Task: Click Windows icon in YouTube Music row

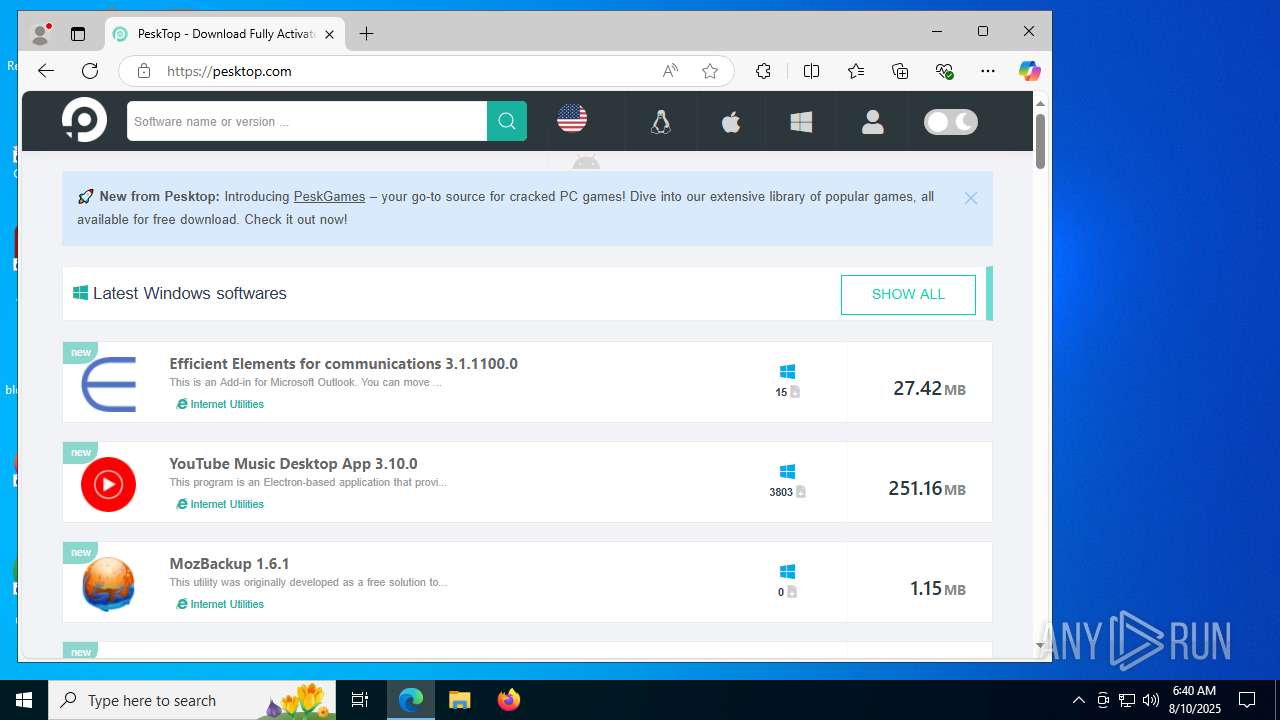Action: (787, 471)
